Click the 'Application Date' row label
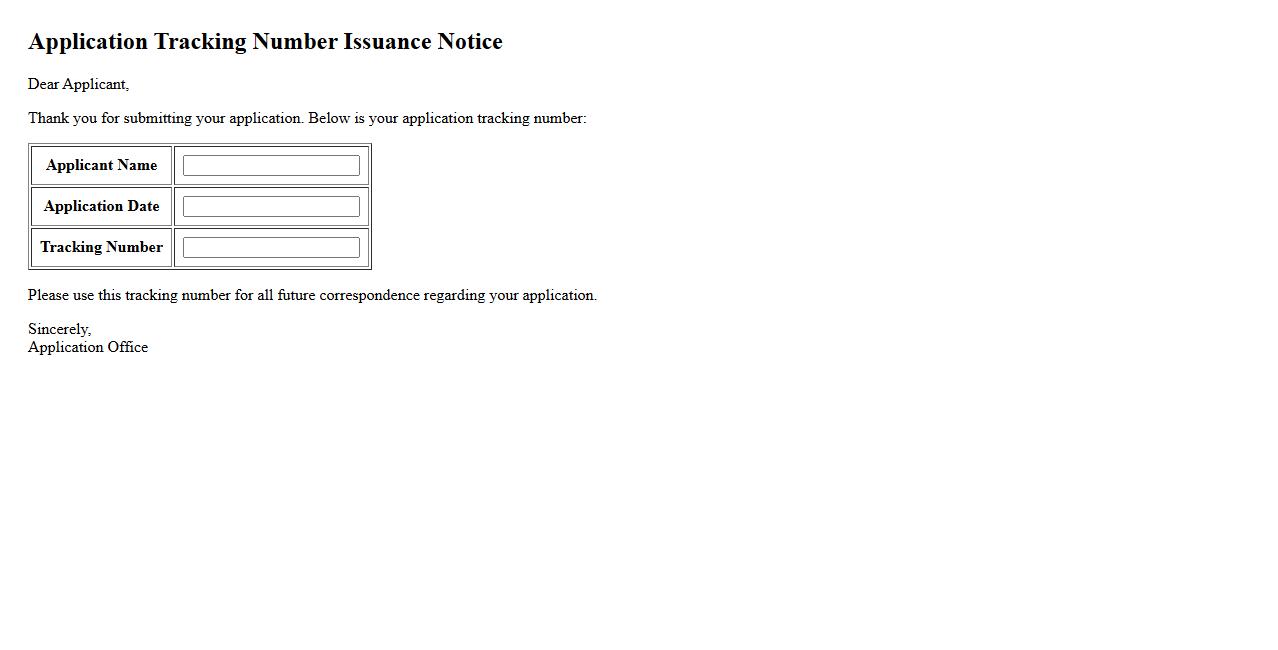 point(101,207)
